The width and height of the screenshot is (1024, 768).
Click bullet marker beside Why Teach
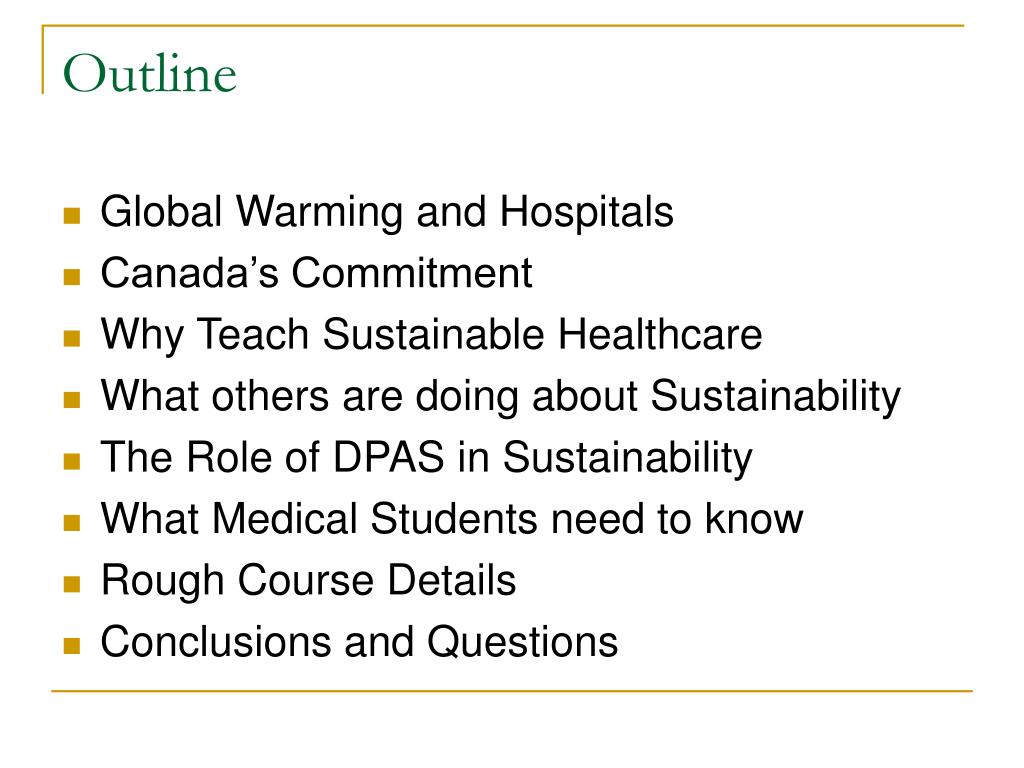pyautogui.click(x=72, y=338)
